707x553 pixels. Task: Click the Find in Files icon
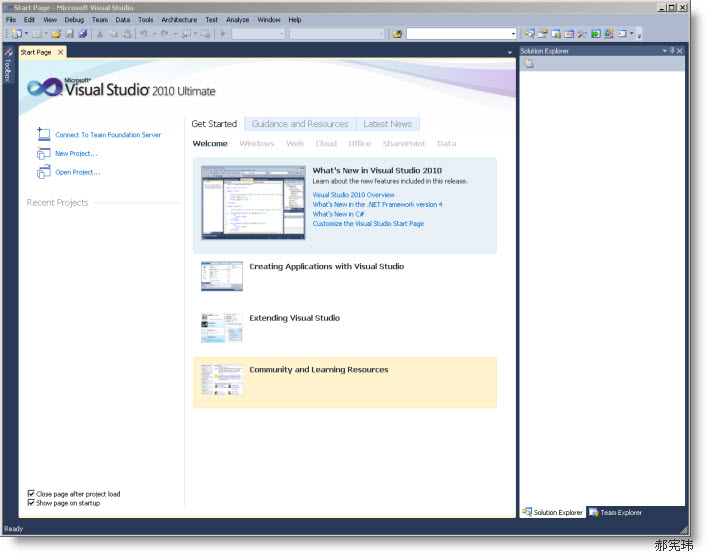397,34
